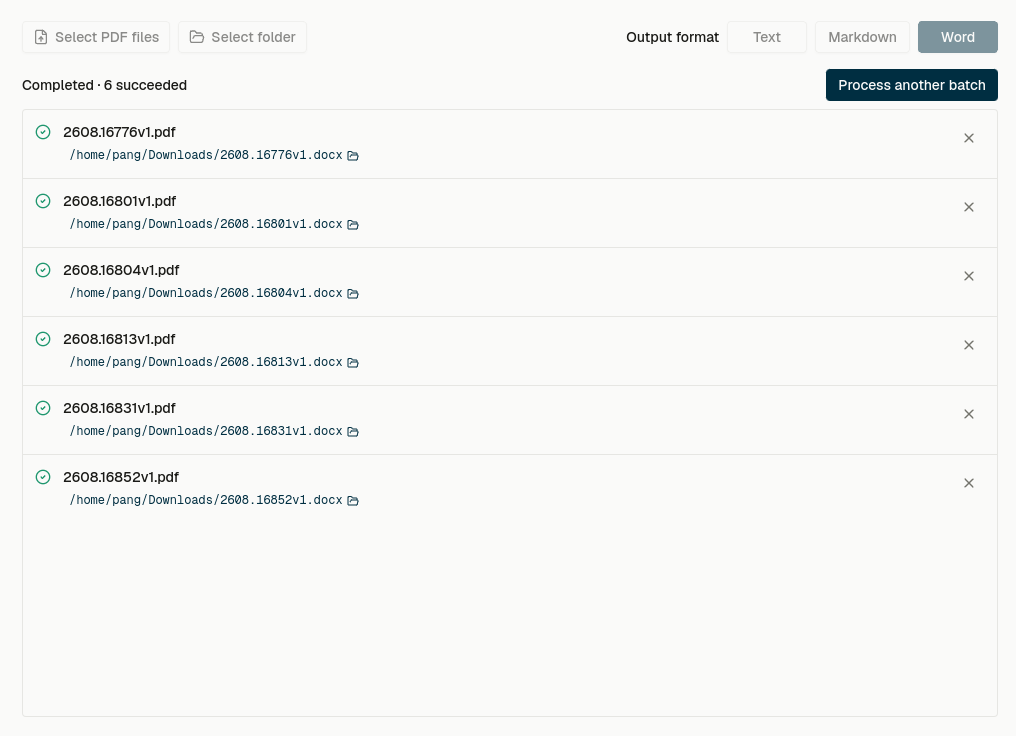Click the "Output format" label
This screenshot has width=1016, height=736.
(x=673, y=38)
